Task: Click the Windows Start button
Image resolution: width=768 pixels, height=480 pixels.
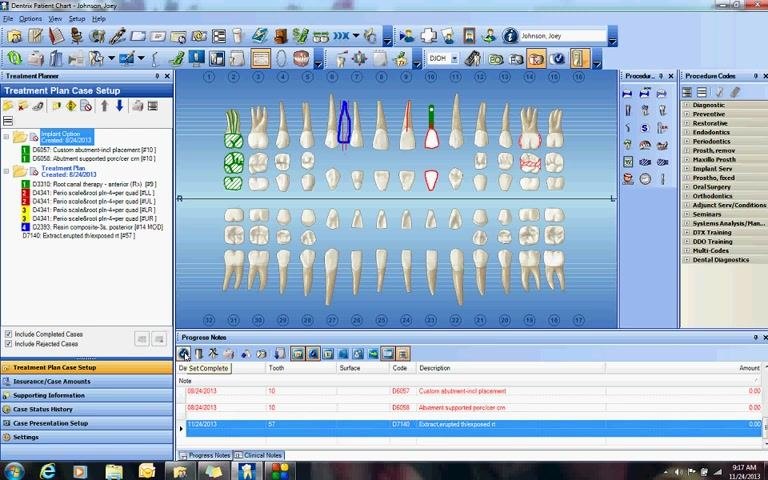Action: click(x=13, y=471)
